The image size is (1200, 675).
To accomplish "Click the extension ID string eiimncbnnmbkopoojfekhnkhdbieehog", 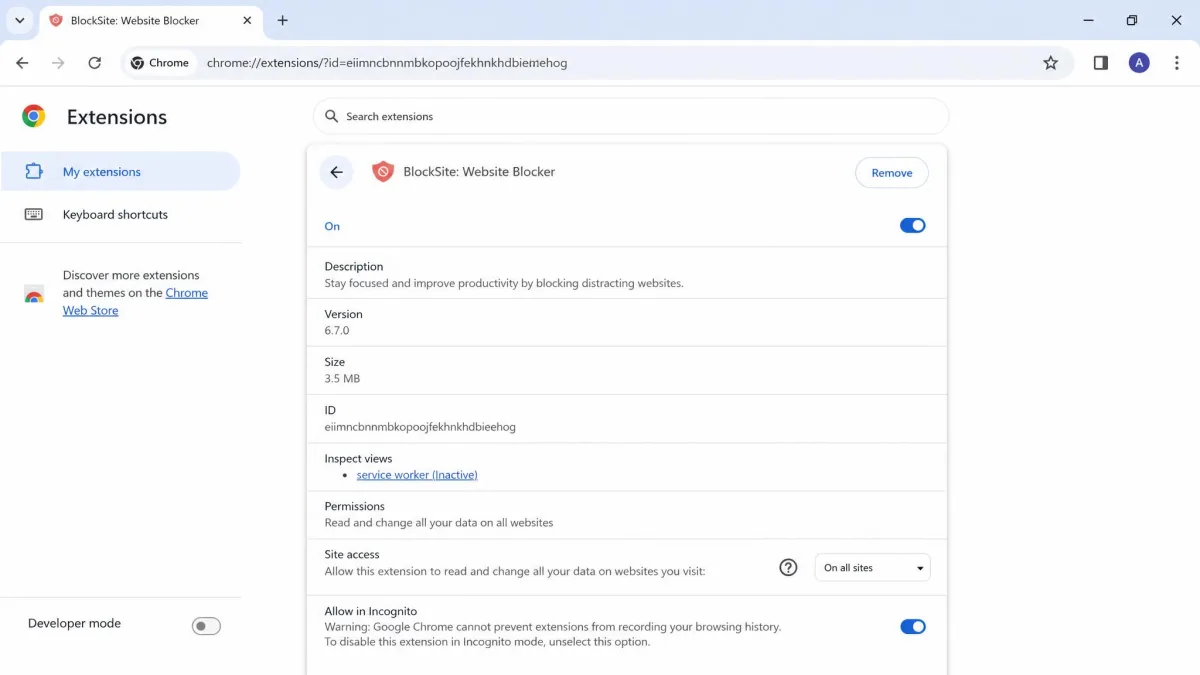I will pyautogui.click(x=420, y=427).
